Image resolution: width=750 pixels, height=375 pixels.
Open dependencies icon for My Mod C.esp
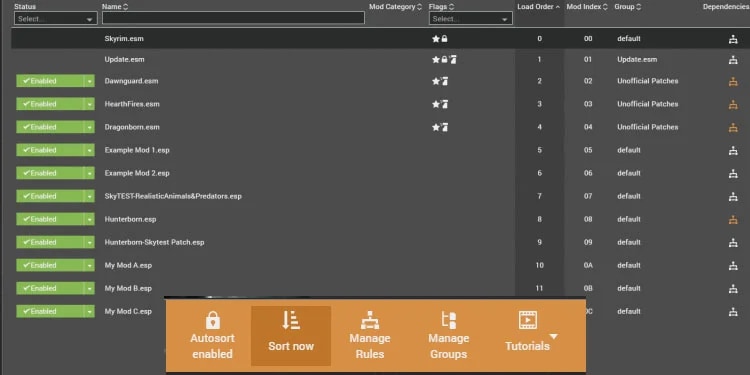[x=733, y=311]
